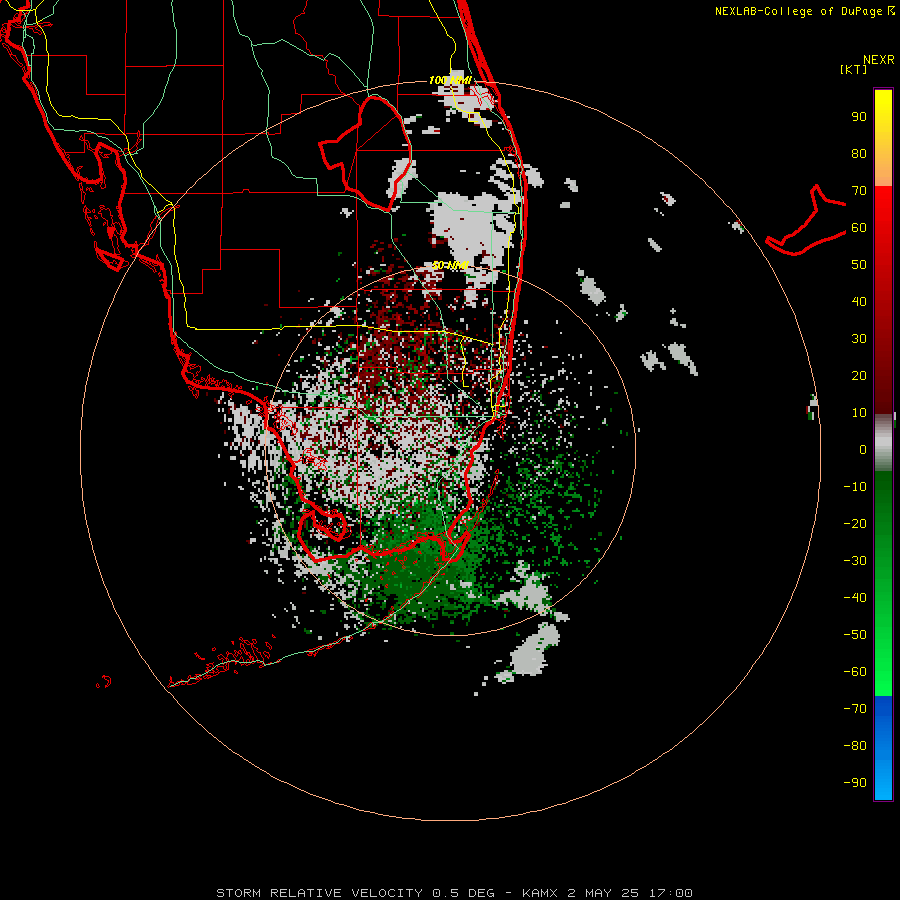The width and height of the screenshot is (900, 900).
Task: Click the gray zero-velocity segment of color bar
Action: [883, 443]
